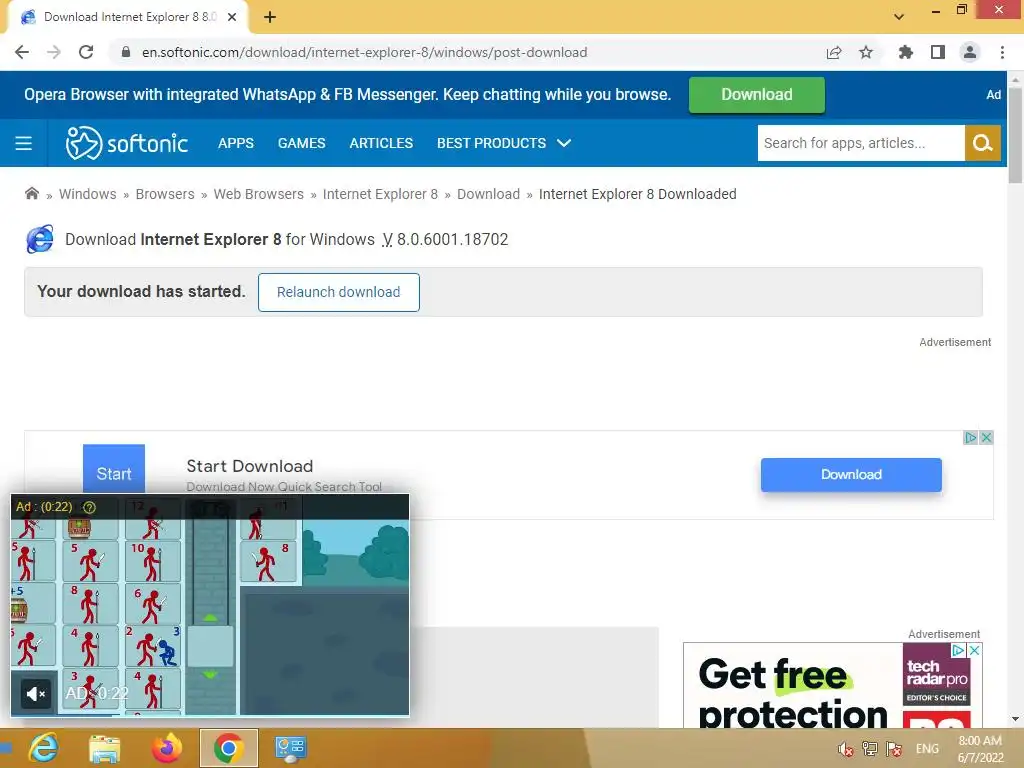Click the browser forward arrow
1024x768 pixels.
(x=54, y=52)
